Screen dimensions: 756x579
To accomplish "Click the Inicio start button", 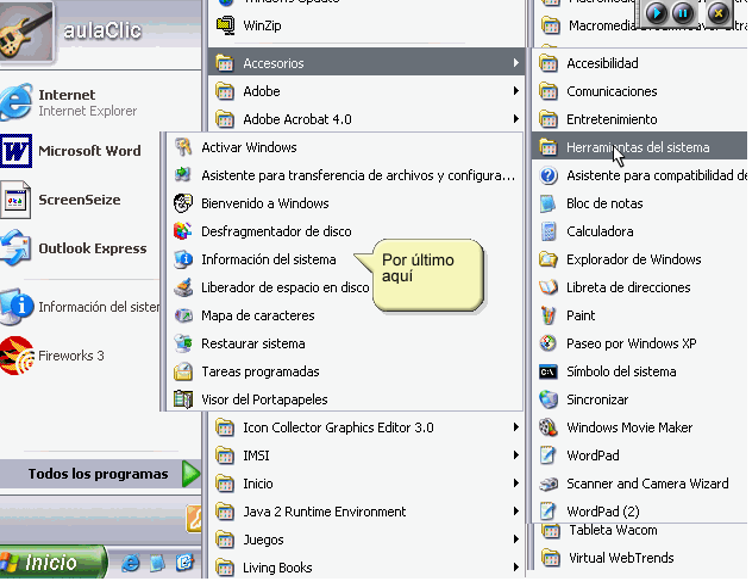I will click(x=52, y=562).
